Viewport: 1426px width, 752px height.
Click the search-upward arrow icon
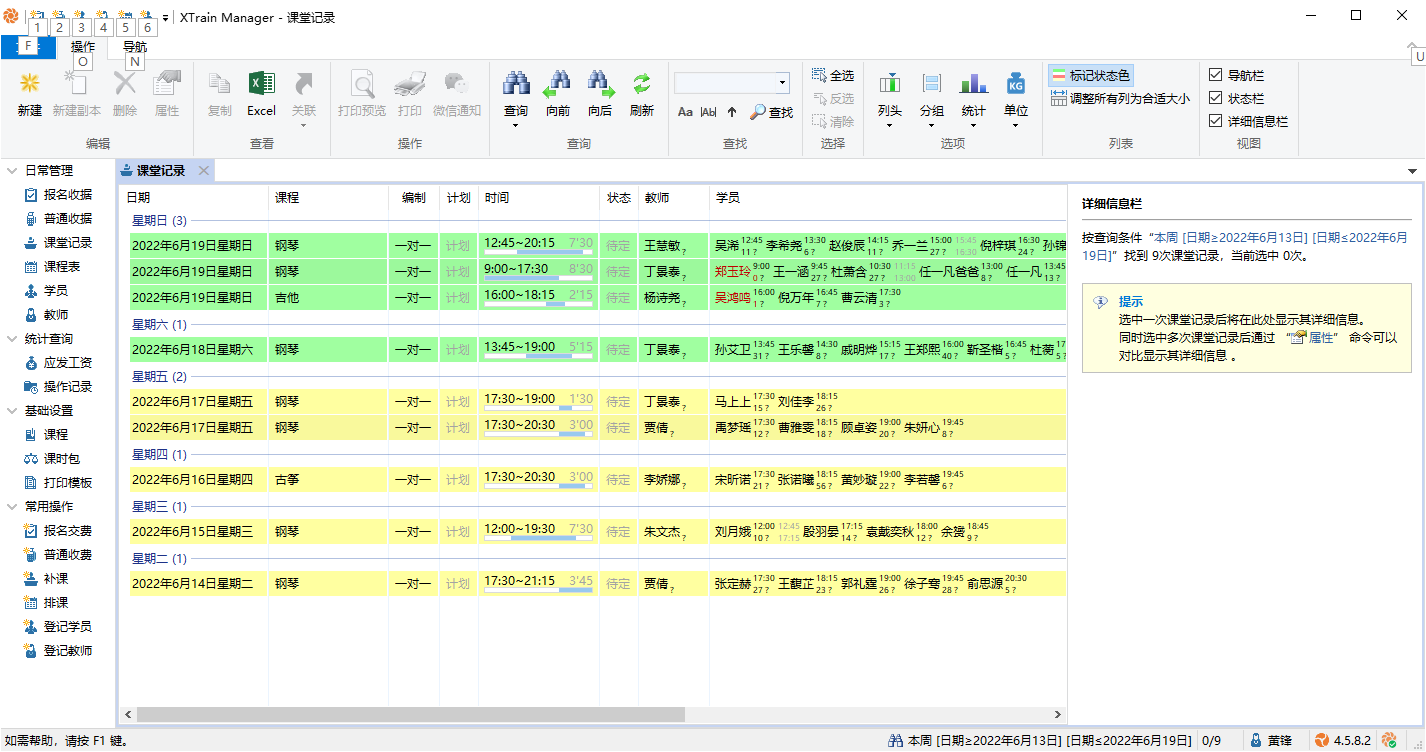pyautogui.click(x=732, y=112)
